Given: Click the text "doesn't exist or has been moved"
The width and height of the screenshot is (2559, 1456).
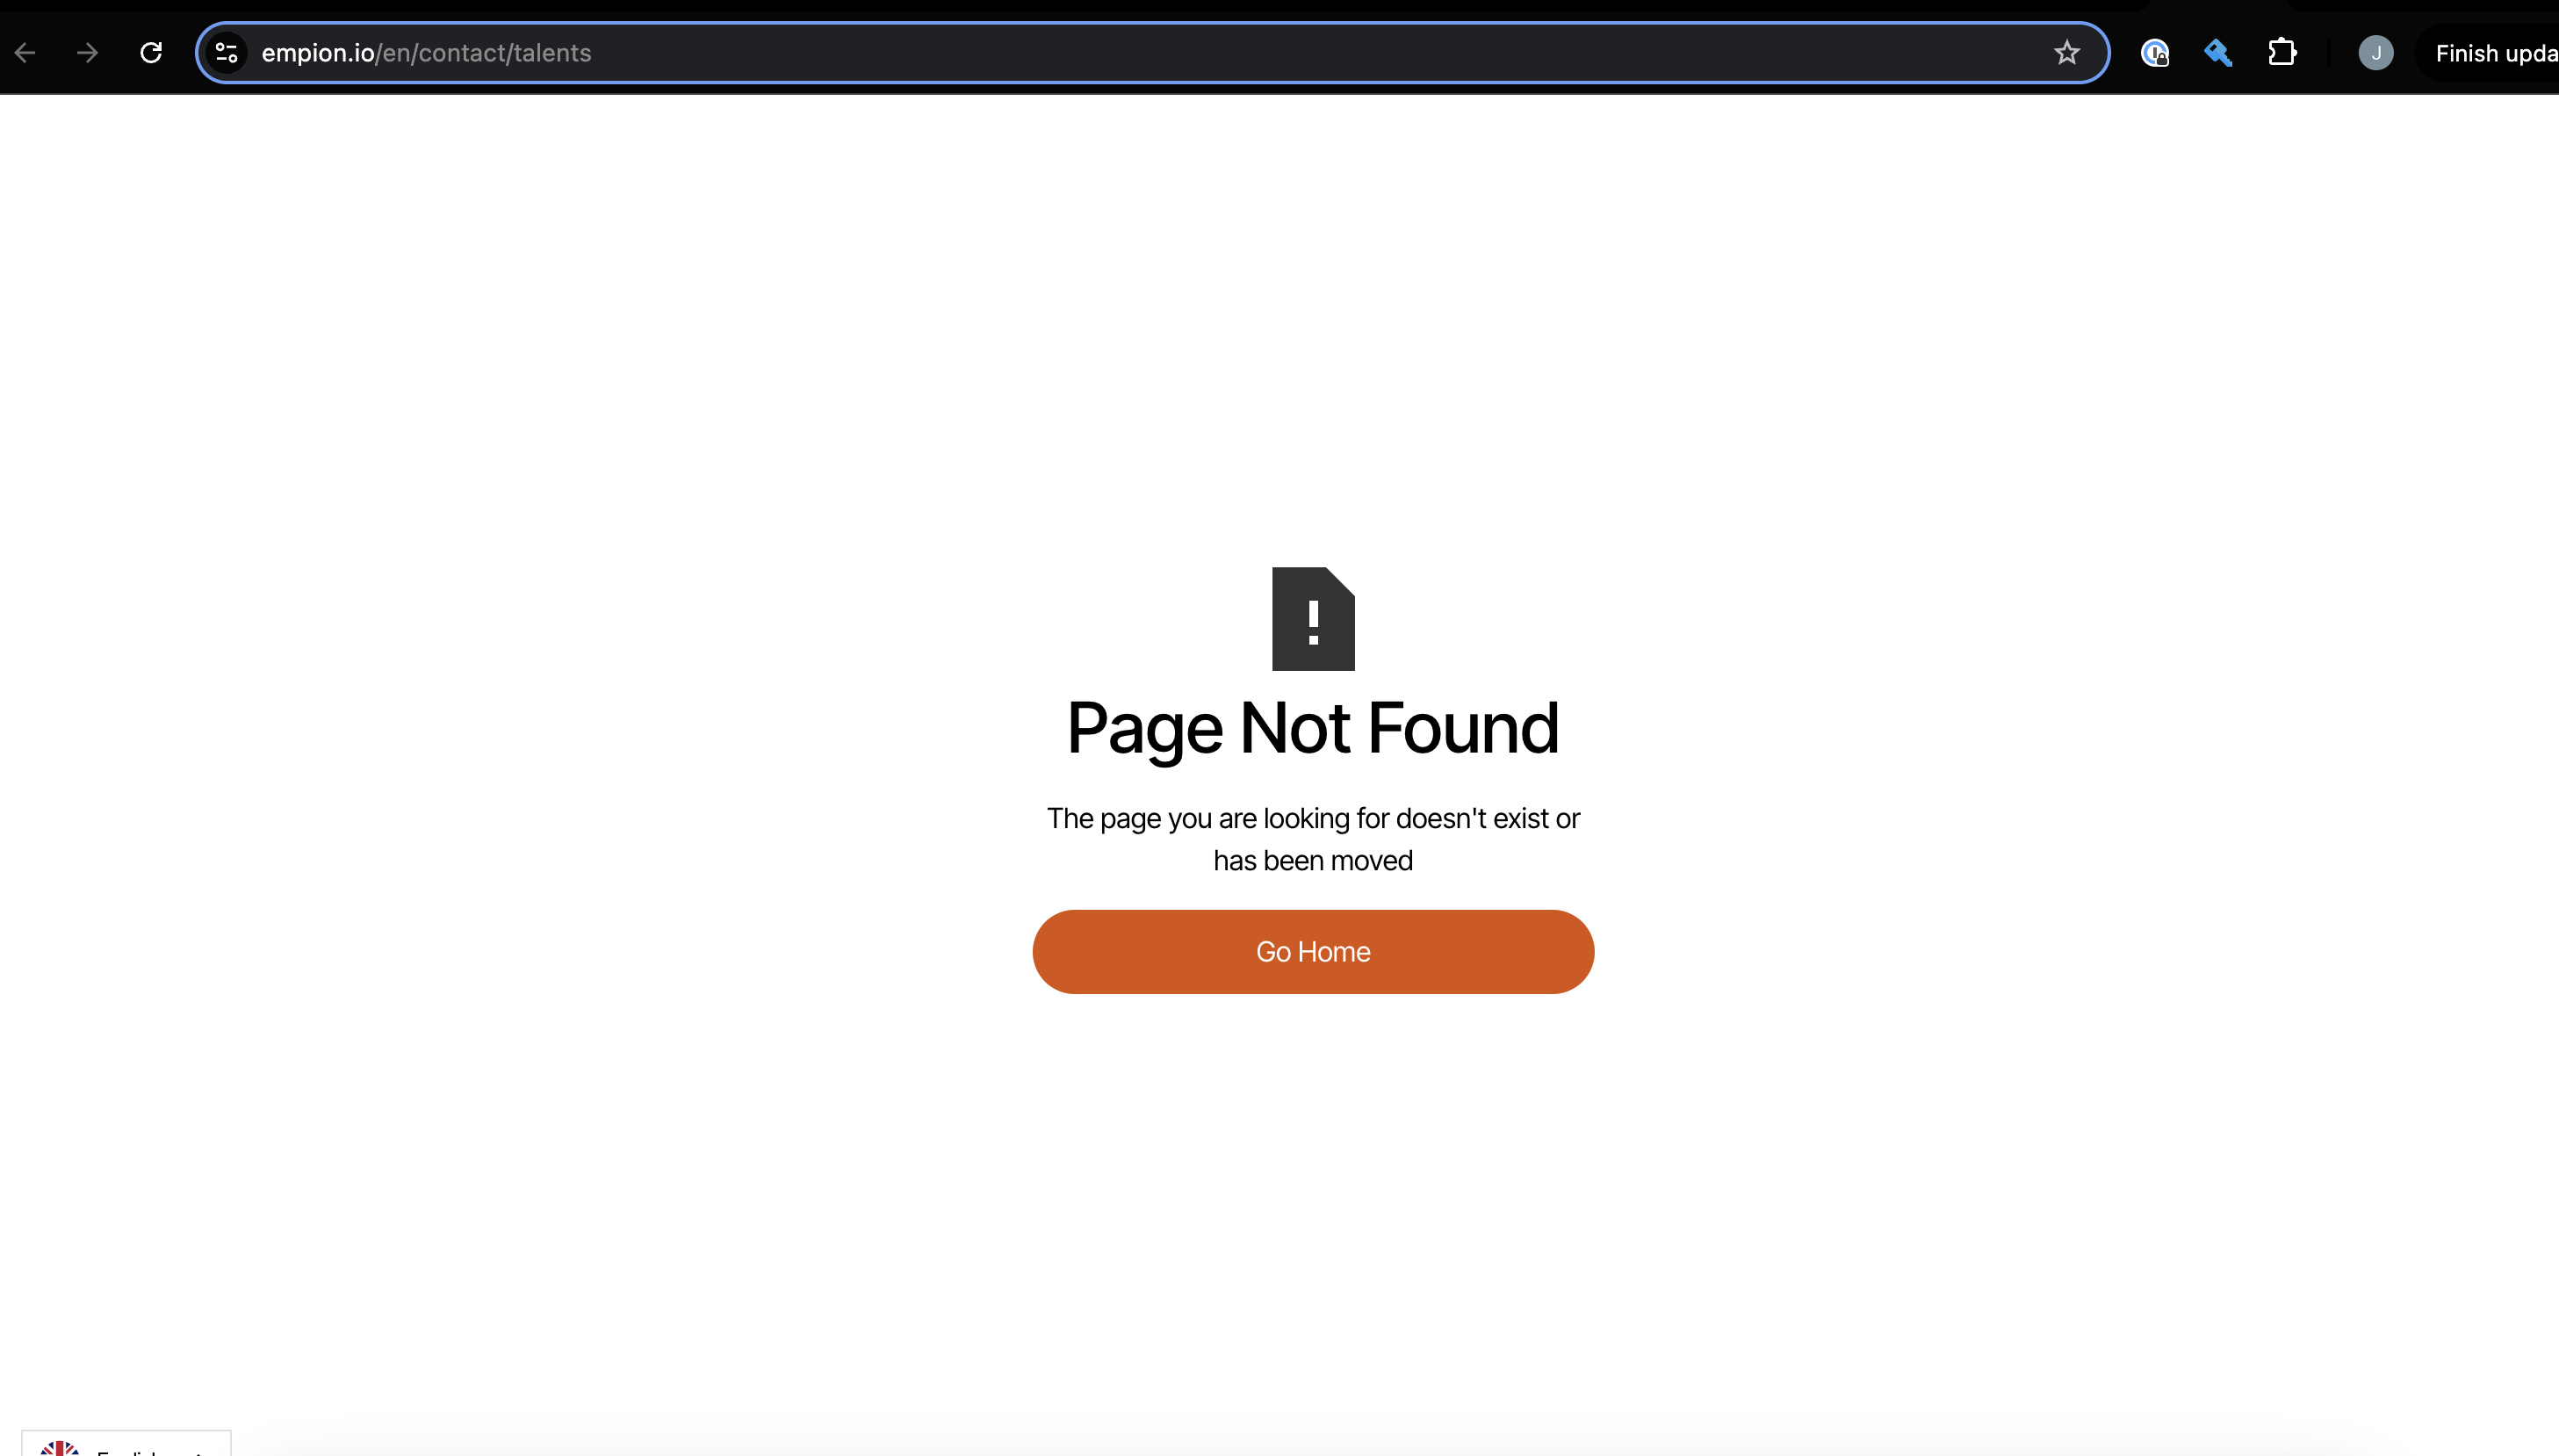Looking at the screenshot, I should coord(1312,860).
